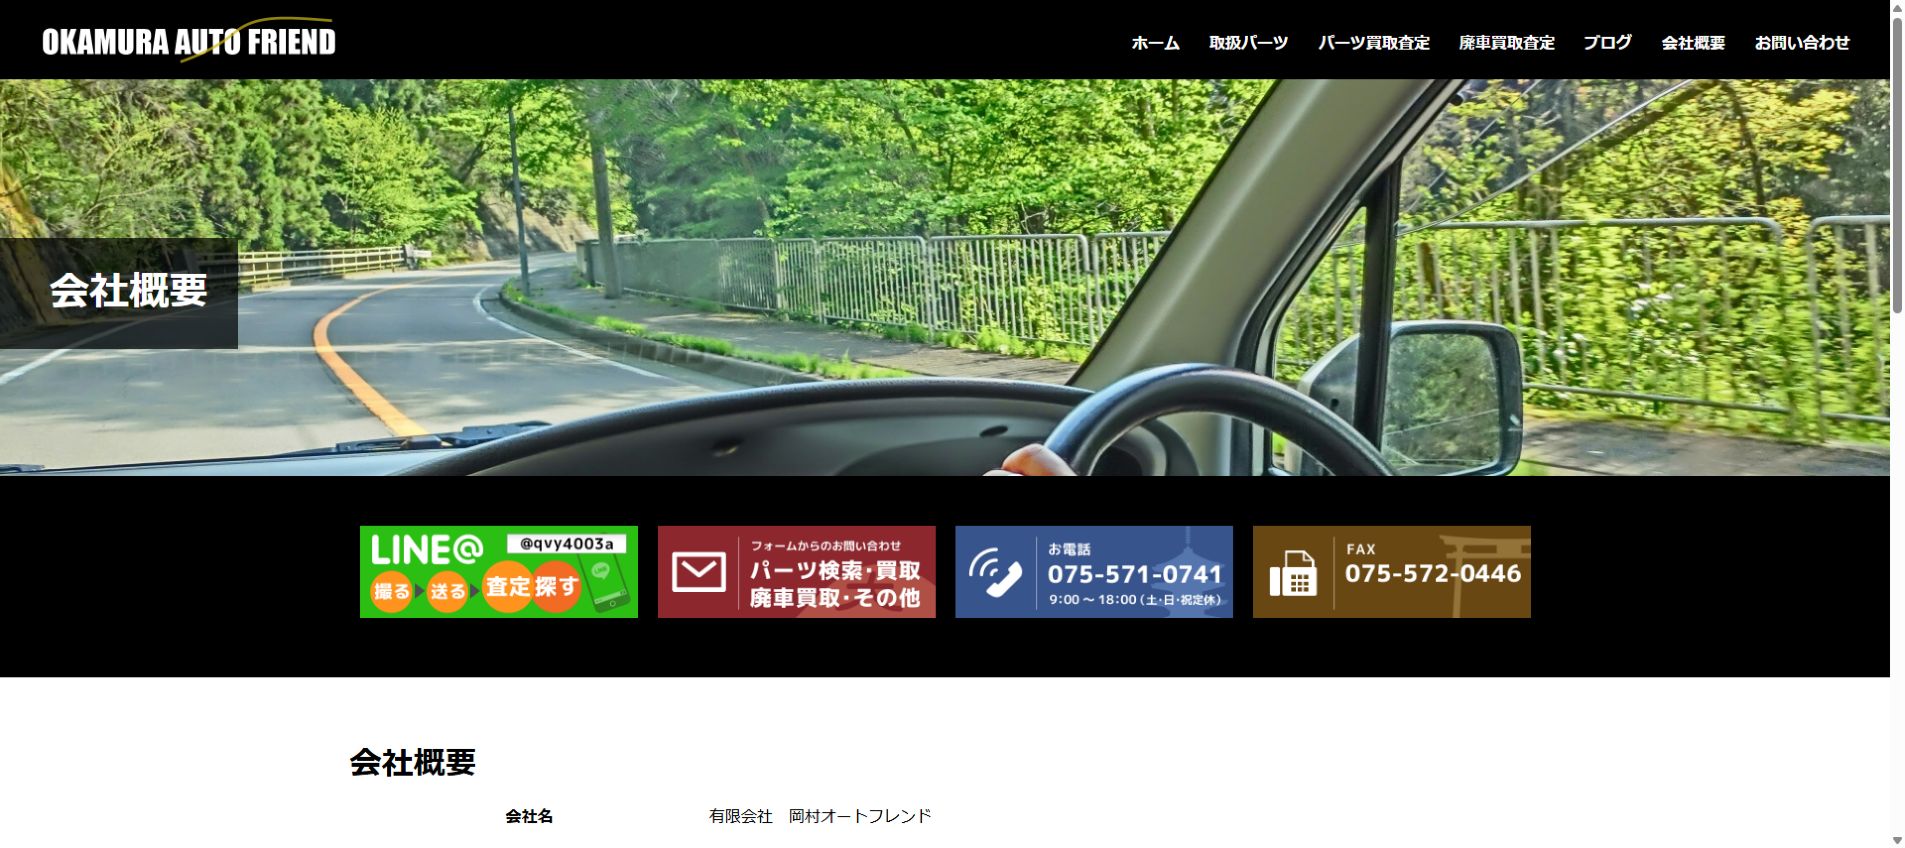
Task: Click the scrollbar down arrow
Action: 1897,840
